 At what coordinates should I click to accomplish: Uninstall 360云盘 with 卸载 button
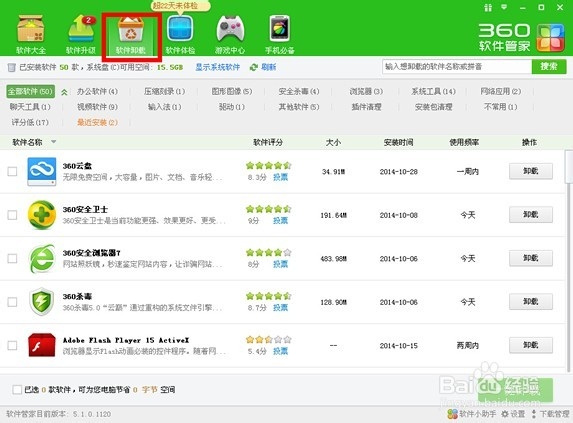[531, 171]
